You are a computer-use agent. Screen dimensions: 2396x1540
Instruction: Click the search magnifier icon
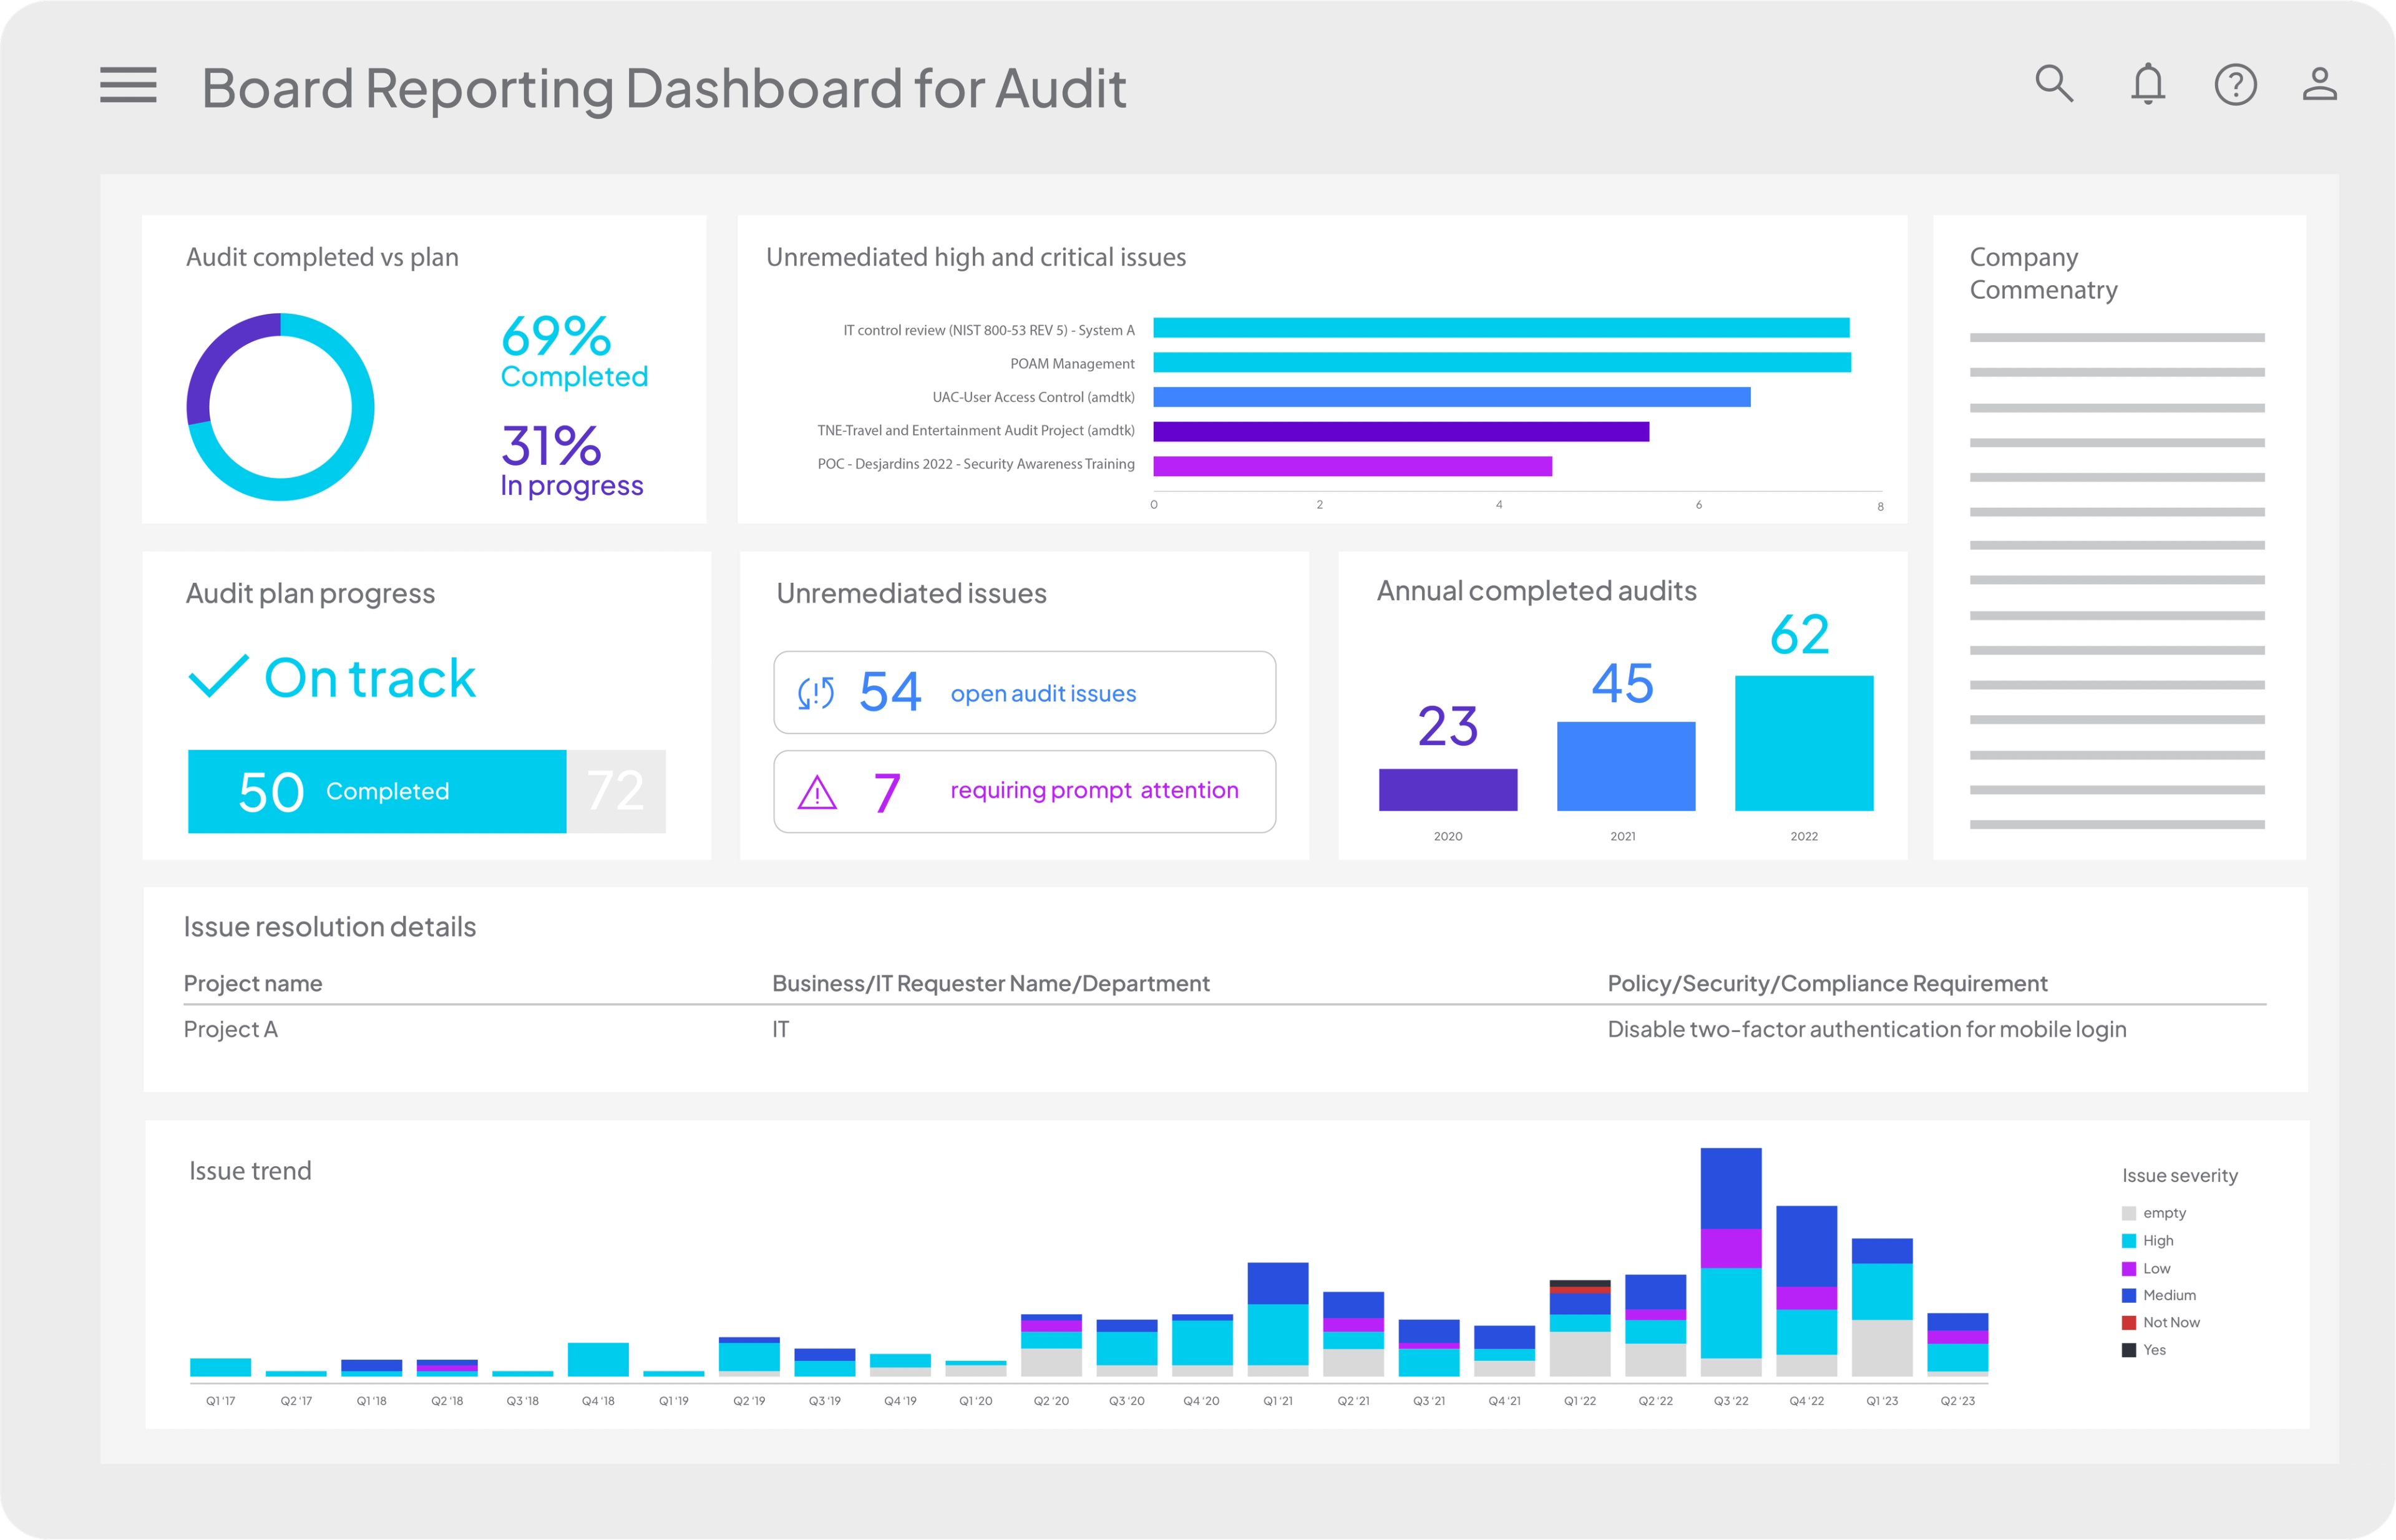tap(2054, 84)
